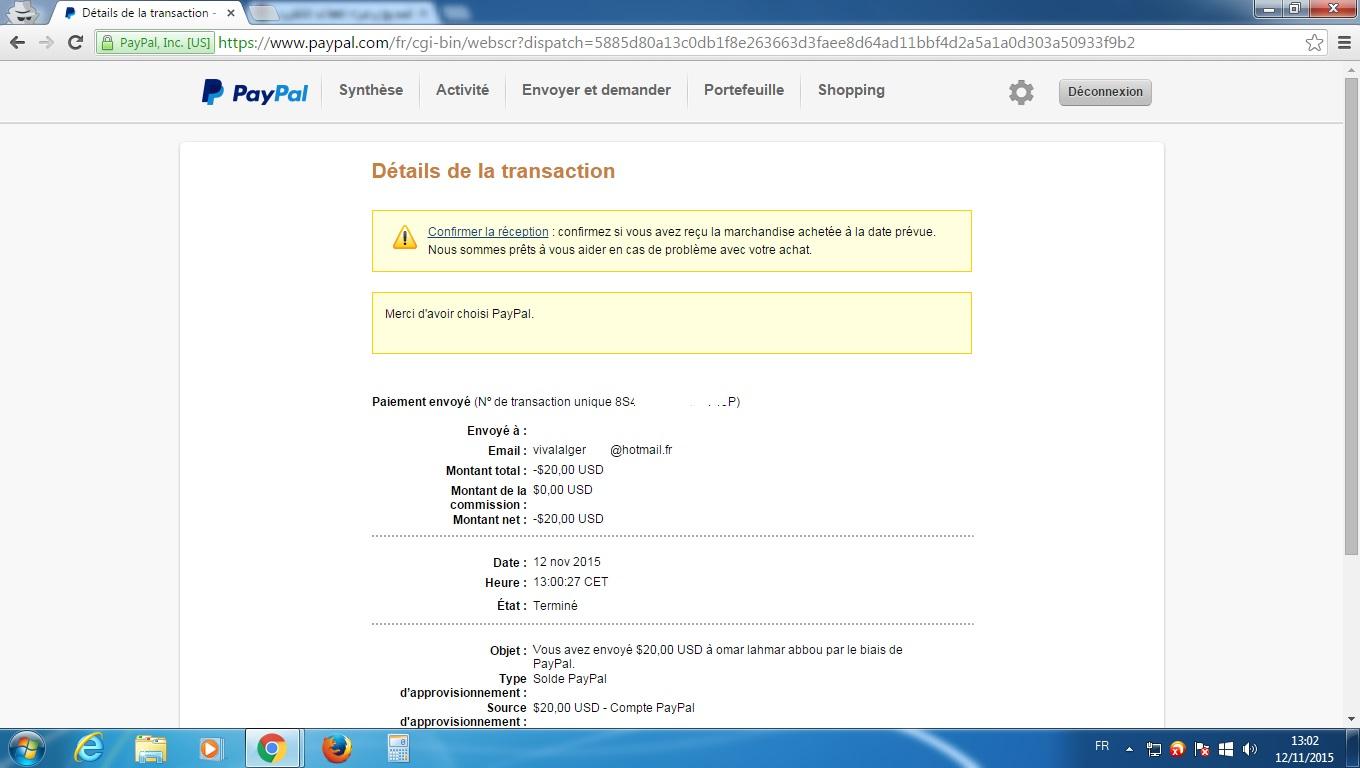Follow the Confirmer la réception link
This screenshot has width=1360, height=768.
(x=488, y=232)
